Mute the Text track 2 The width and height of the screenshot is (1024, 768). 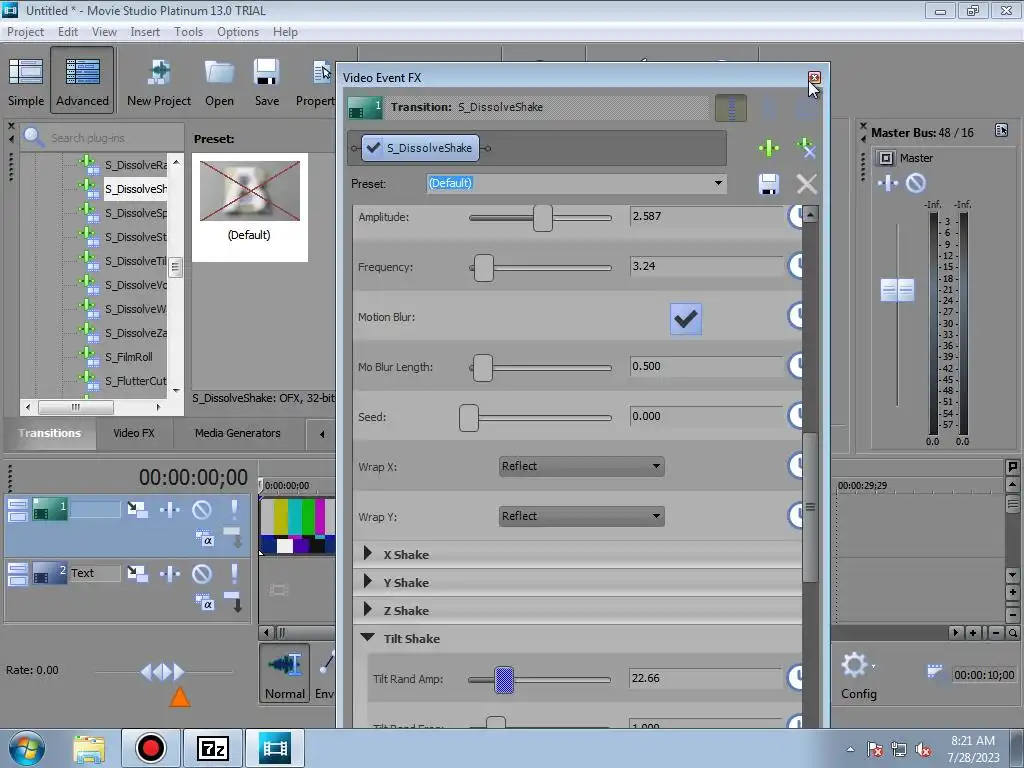[x=202, y=573]
